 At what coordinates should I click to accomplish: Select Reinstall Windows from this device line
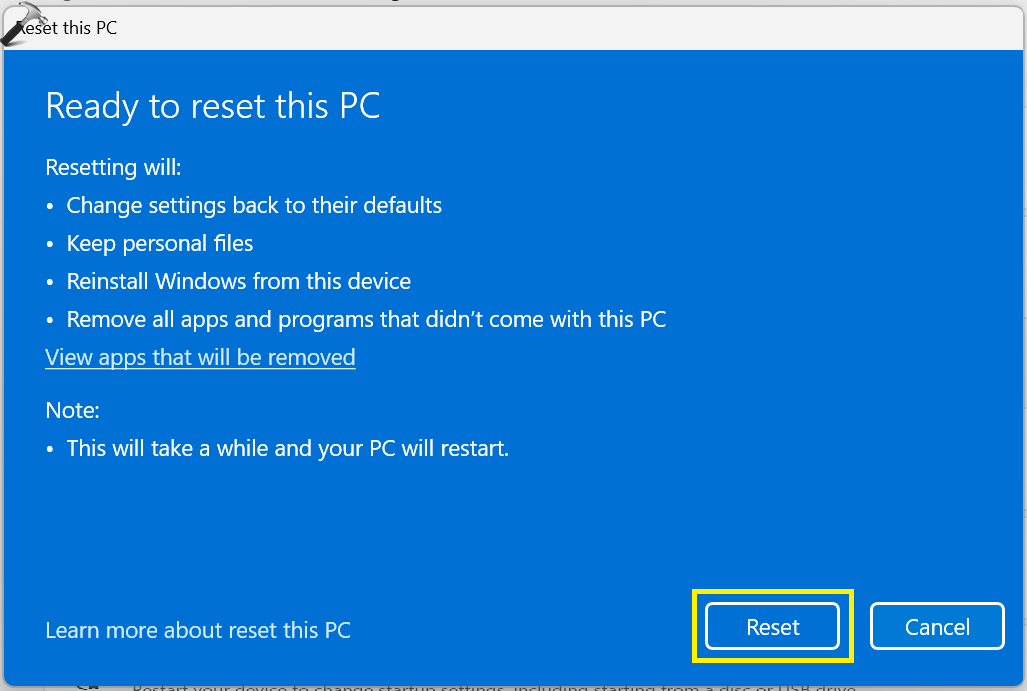pos(239,282)
